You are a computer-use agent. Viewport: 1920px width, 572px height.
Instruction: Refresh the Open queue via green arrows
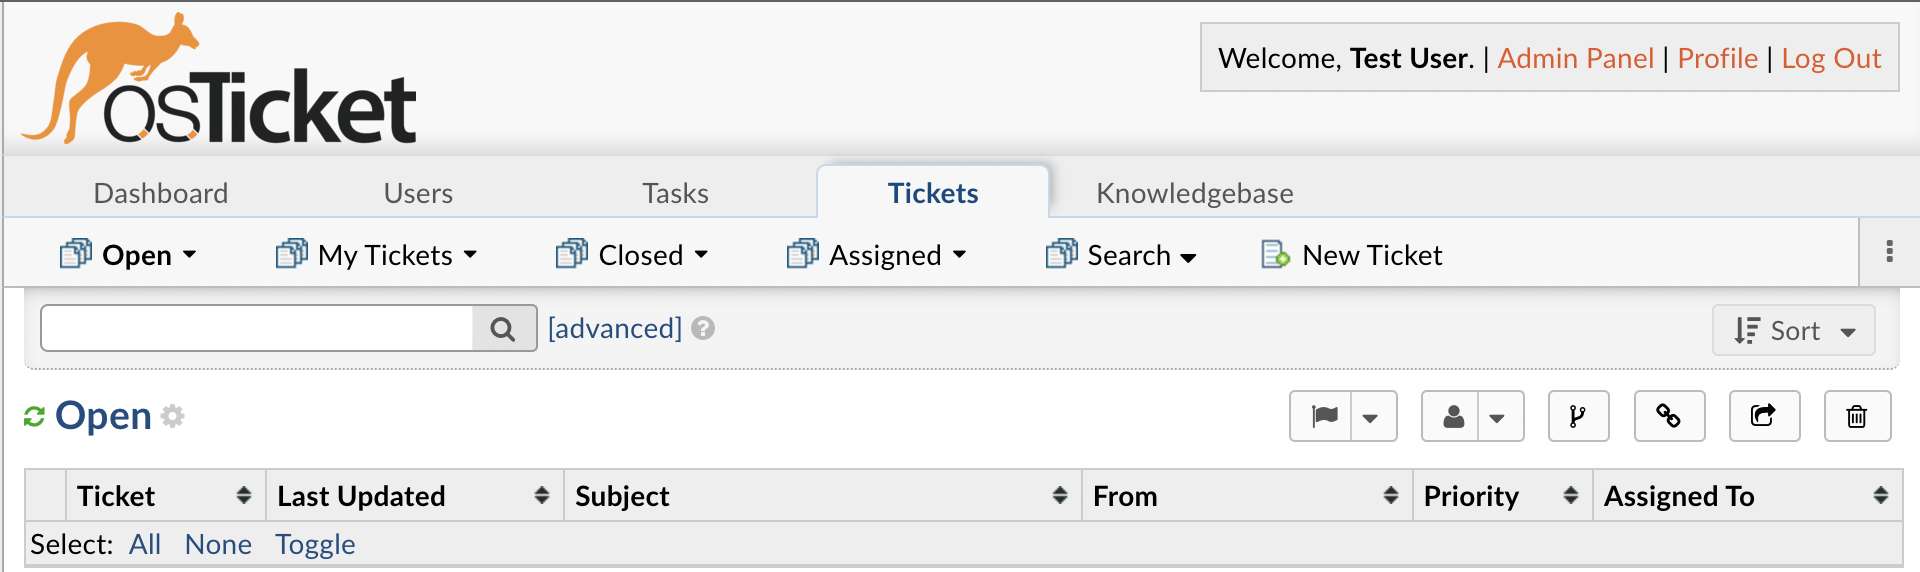coord(35,416)
